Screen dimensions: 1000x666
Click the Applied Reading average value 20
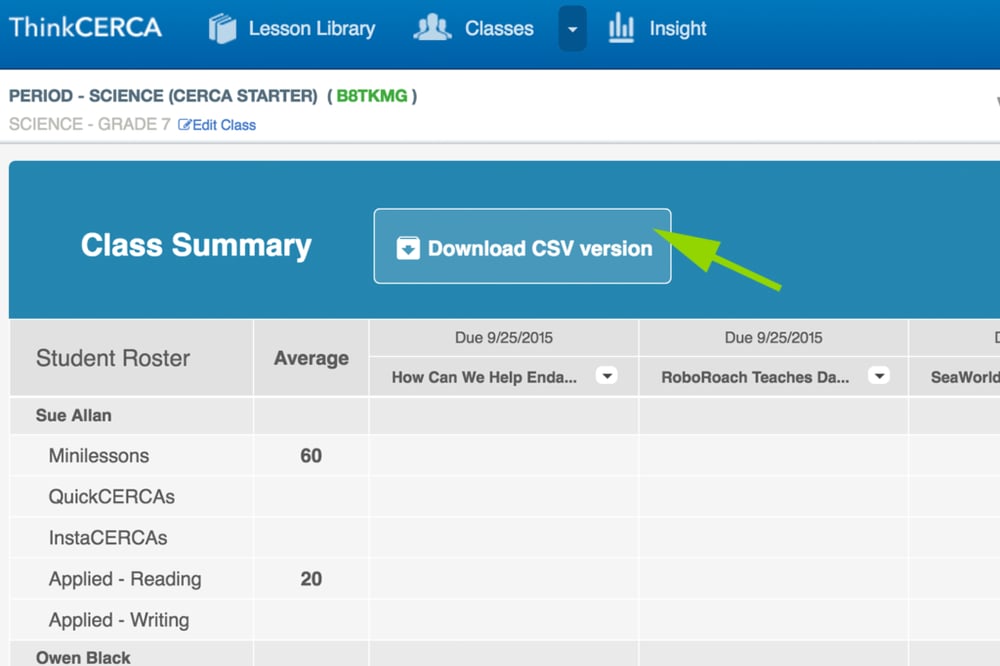click(311, 579)
